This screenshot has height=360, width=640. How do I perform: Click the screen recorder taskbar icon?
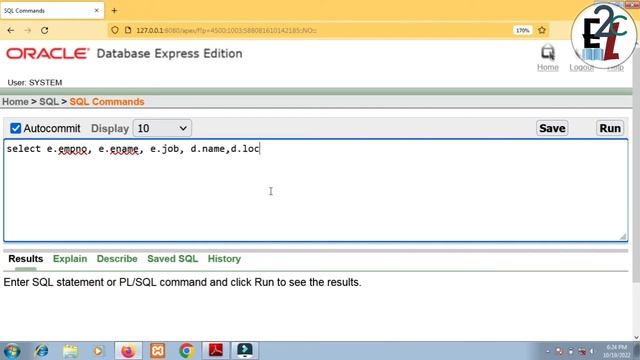(245, 351)
